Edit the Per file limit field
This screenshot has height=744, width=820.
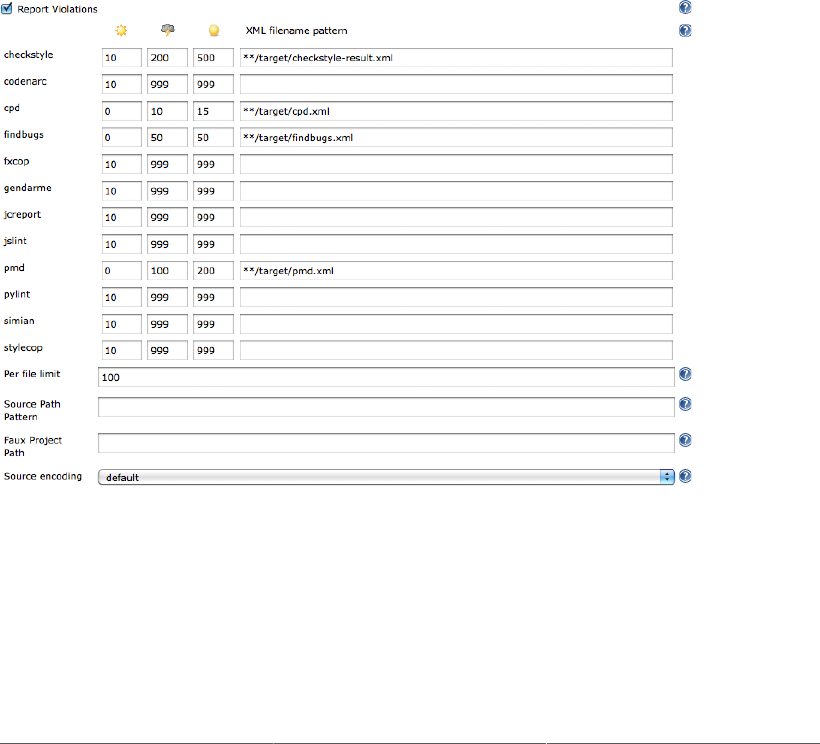(x=386, y=377)
